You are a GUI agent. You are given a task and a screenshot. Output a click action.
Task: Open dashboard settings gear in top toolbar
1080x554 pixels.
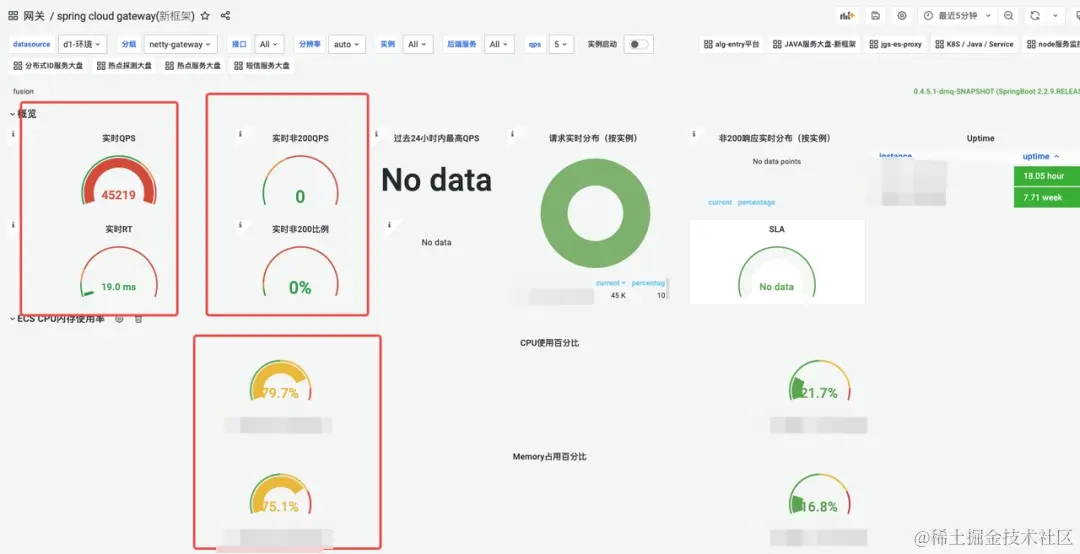pos(902,15)
